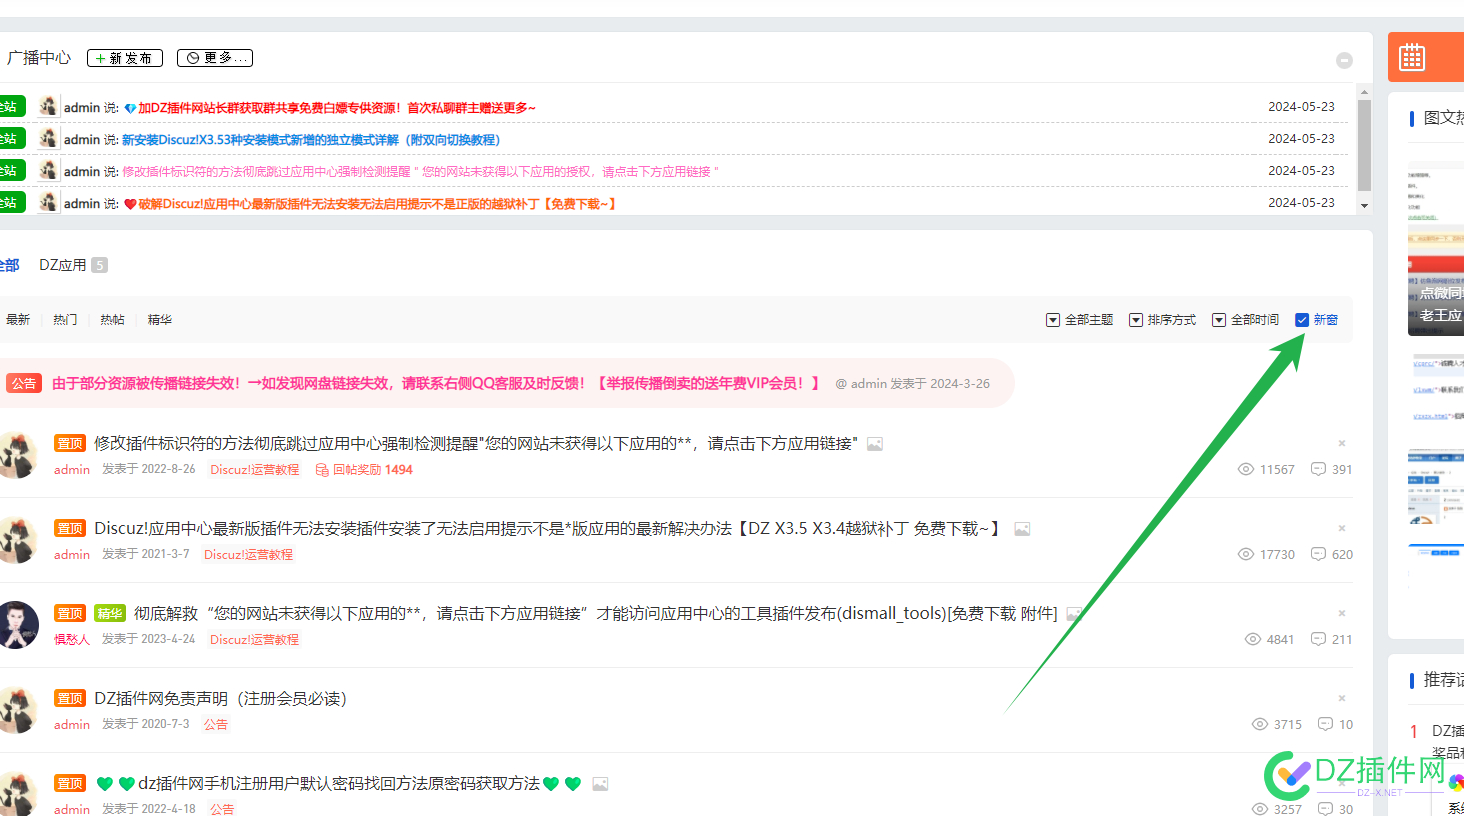The height and width of the screenshot is (816, 1464).
Task: Click 置顶 badge on 修改插件标识符 thread
Action: [x=70, y=444]
